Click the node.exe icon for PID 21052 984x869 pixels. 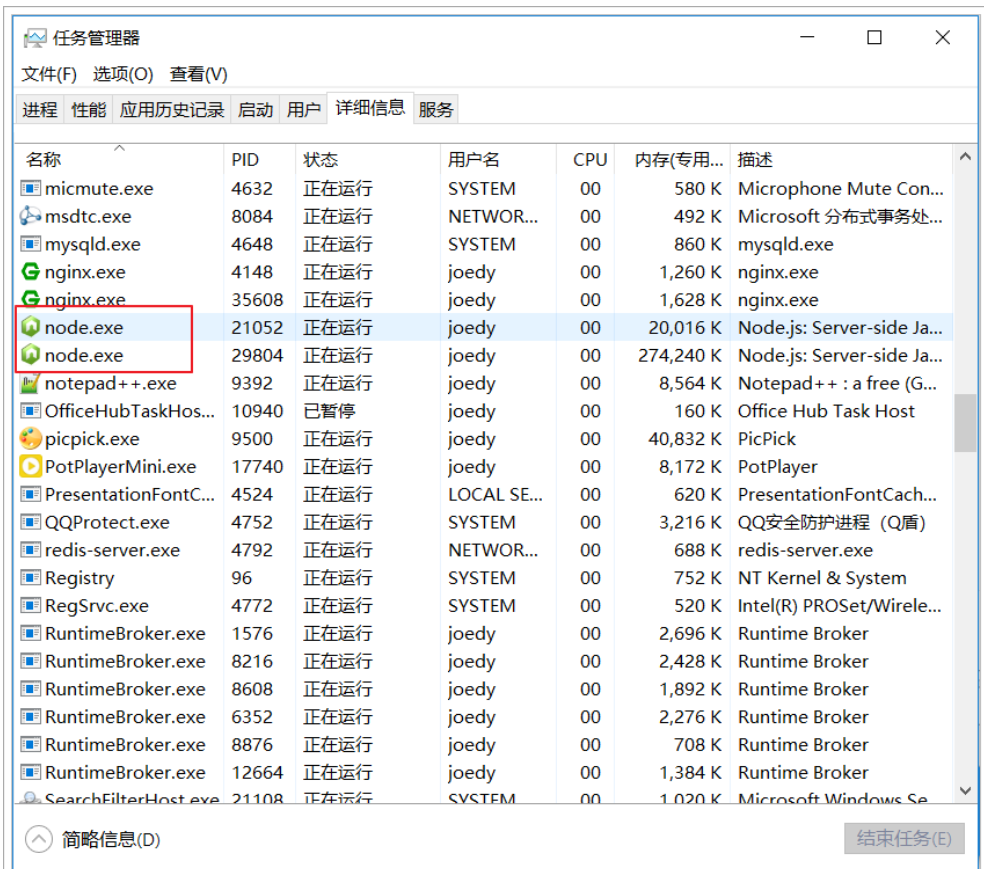[31, 327]
